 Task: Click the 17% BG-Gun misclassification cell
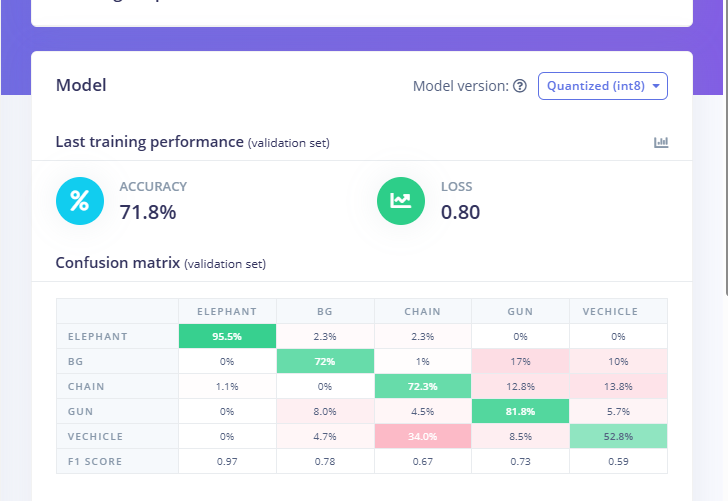[x=520, y=361]
